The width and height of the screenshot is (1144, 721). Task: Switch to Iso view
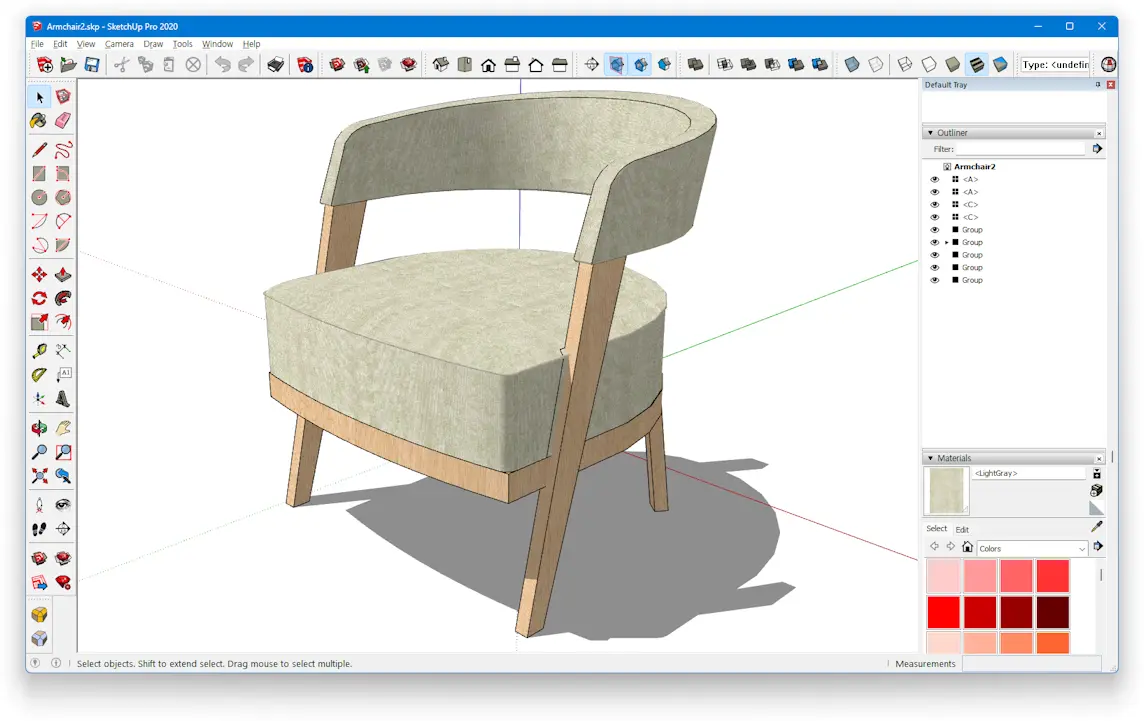point(441,65)
